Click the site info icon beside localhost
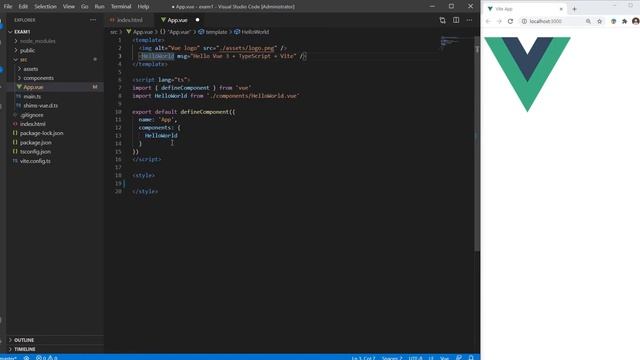 [524, 21]
